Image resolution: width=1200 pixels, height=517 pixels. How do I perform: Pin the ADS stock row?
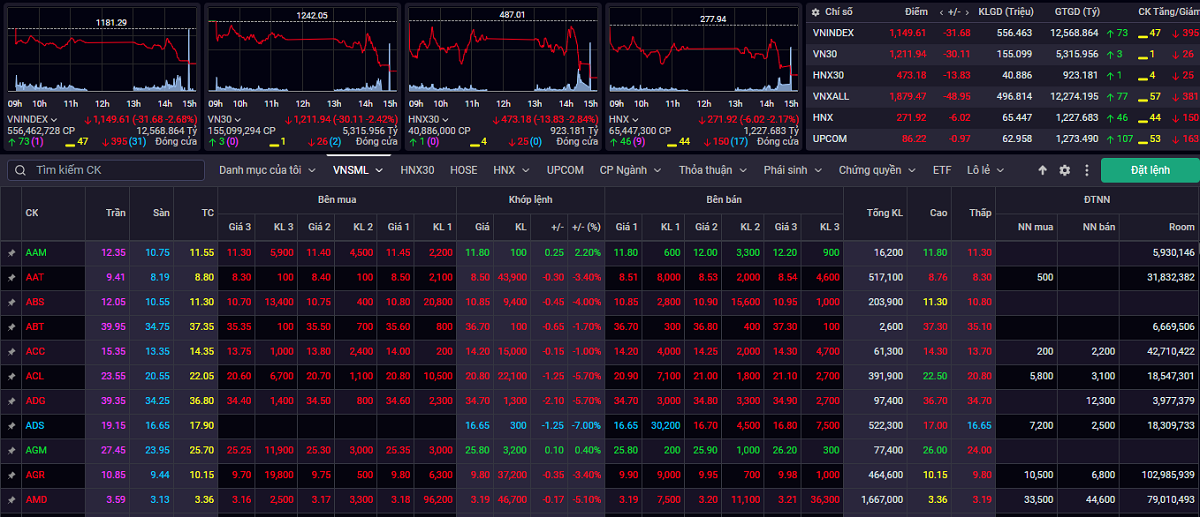(11, 425)
